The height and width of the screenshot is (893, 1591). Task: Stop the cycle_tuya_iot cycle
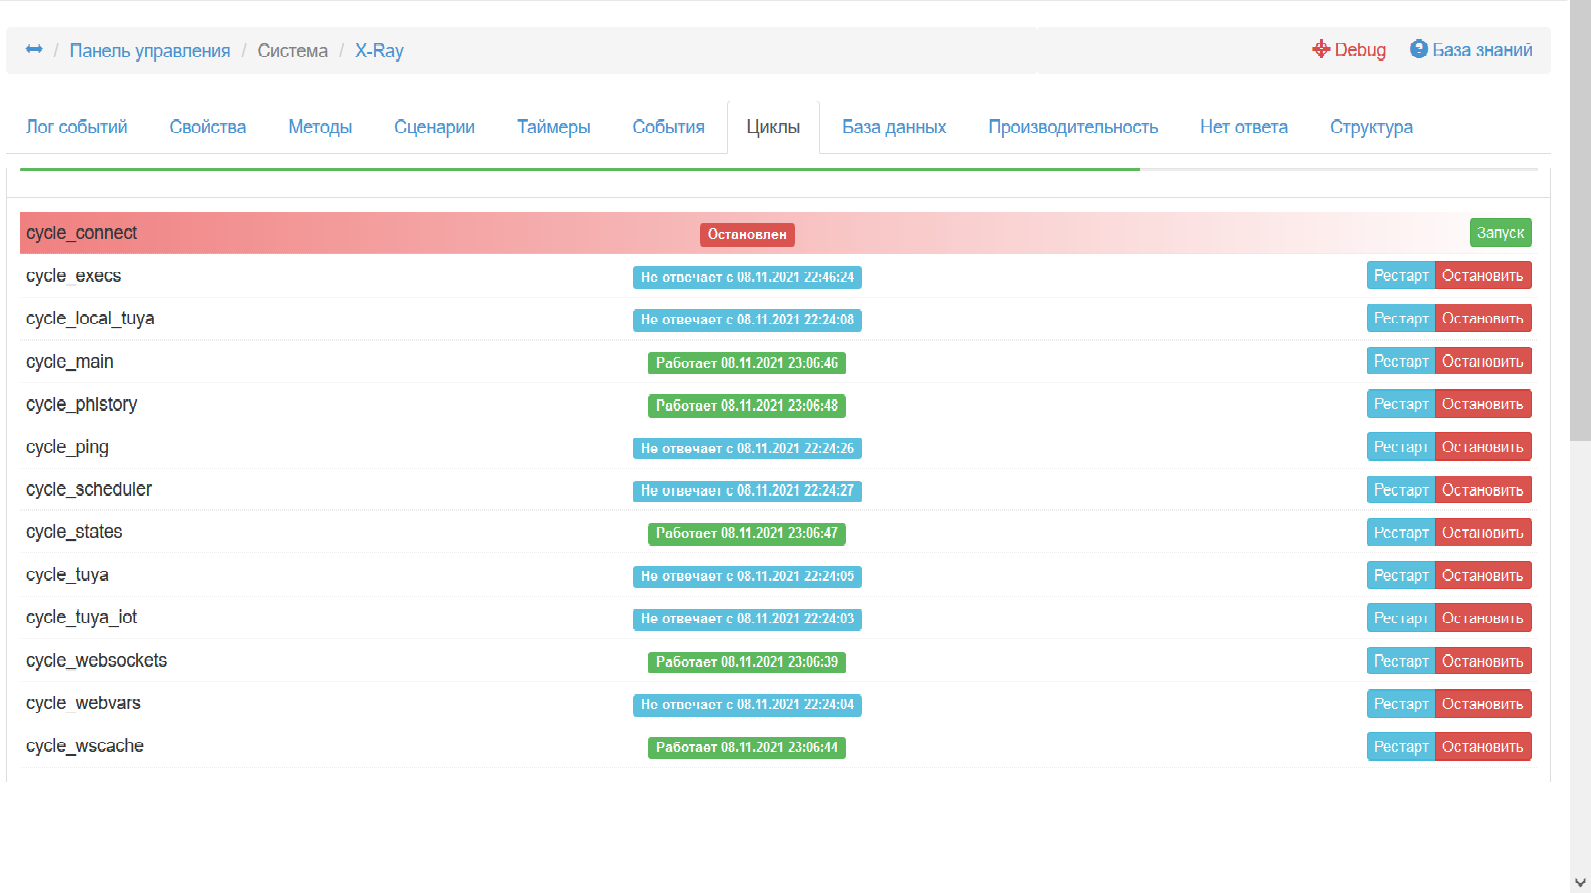(x=1482, y=618)
